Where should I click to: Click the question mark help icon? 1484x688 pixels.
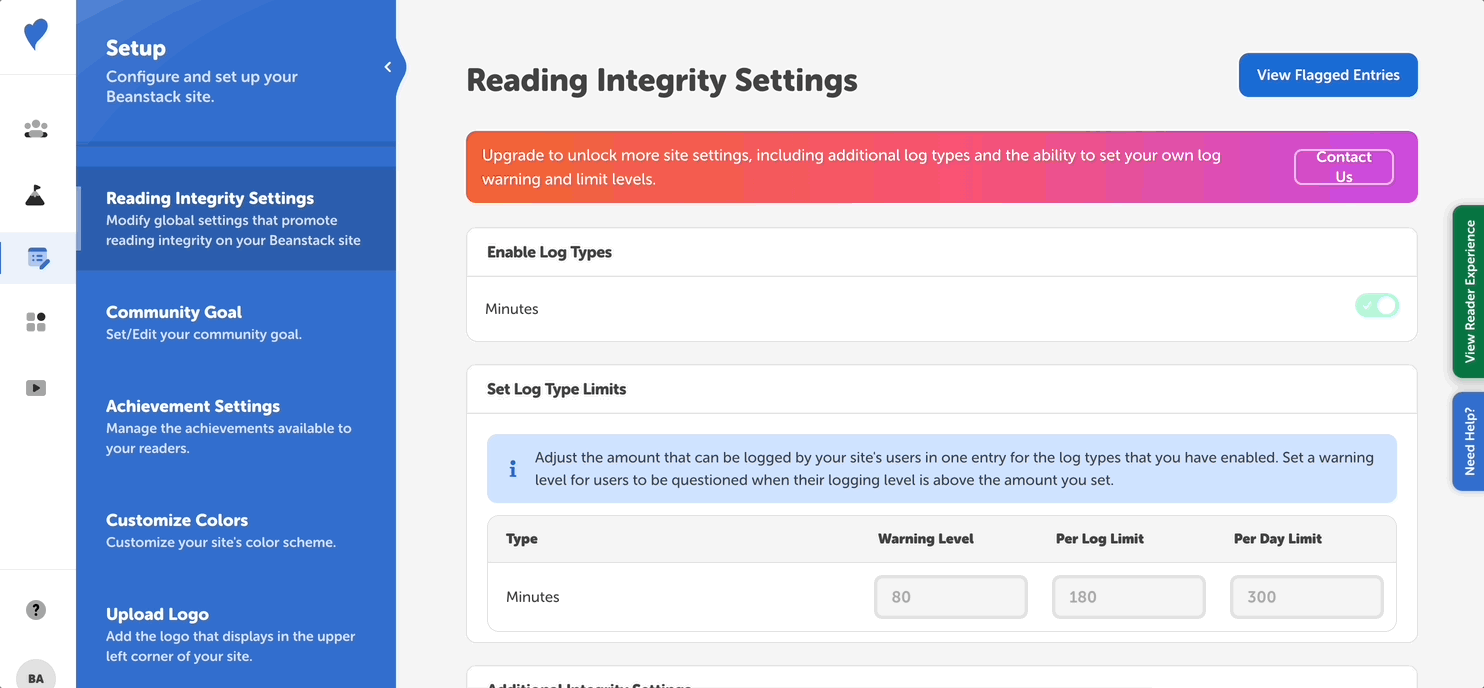(36, 610)
